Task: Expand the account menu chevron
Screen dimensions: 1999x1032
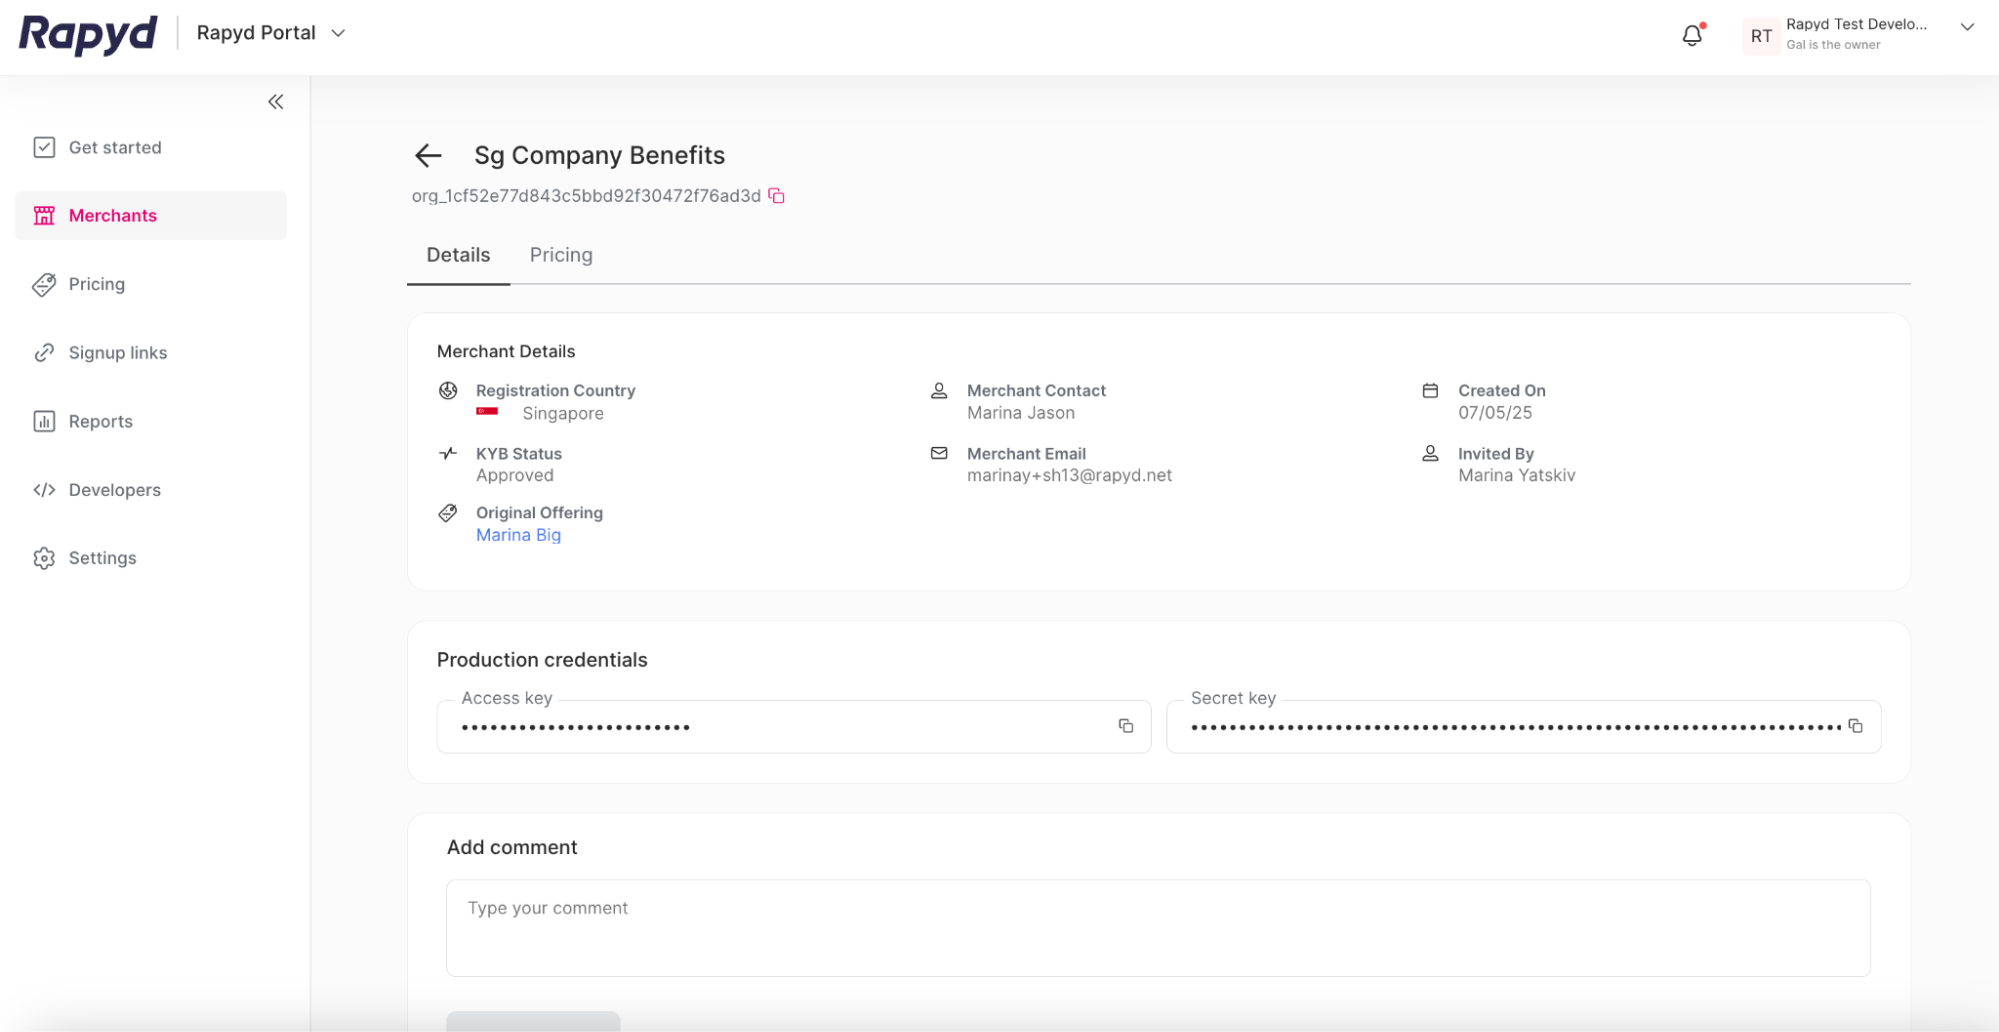Action: (1967, 27)
